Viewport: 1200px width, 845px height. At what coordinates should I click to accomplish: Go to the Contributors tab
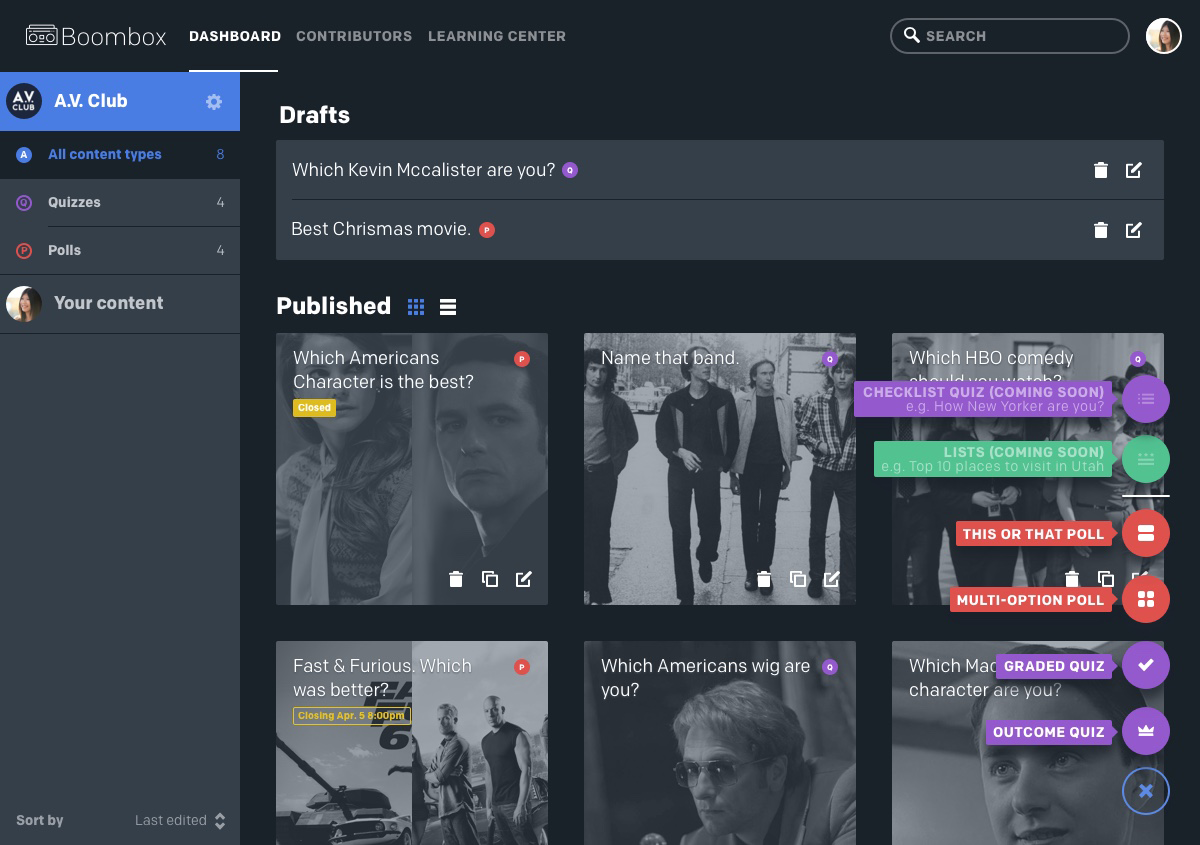tap(354, 36)
